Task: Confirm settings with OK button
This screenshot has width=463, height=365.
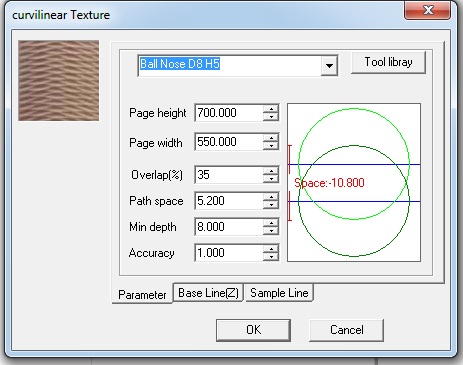Action: coord(253,330)
